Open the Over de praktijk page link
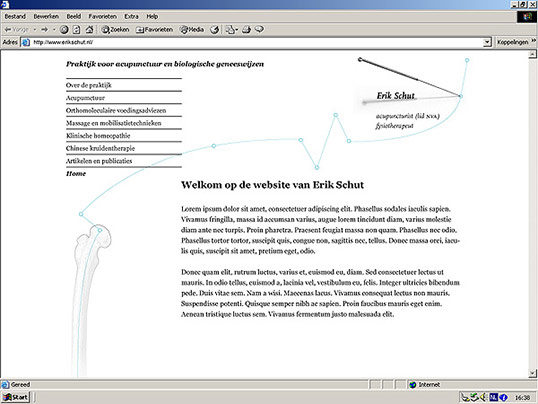538x404 pixels. 89,85
